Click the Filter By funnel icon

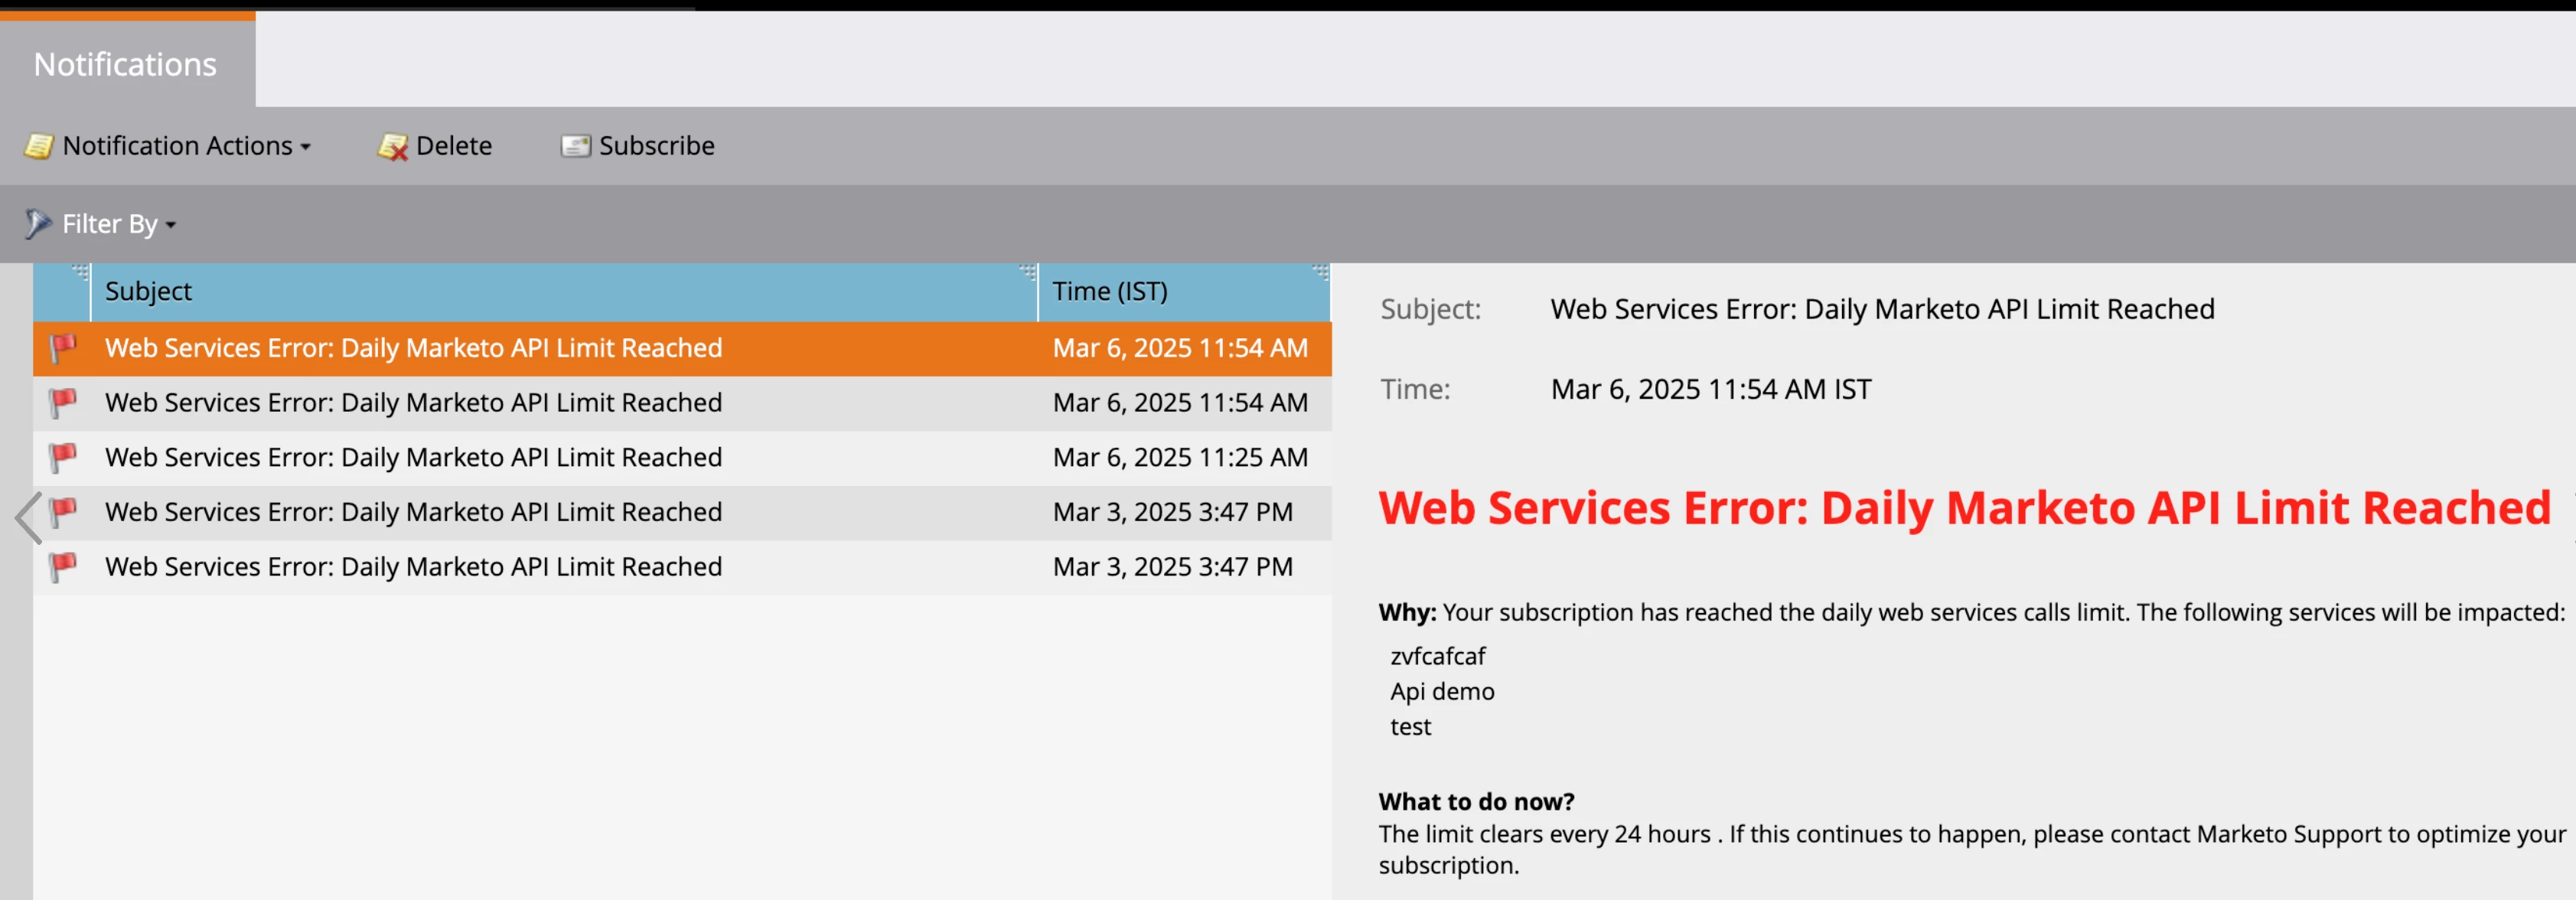coord(37,223)
